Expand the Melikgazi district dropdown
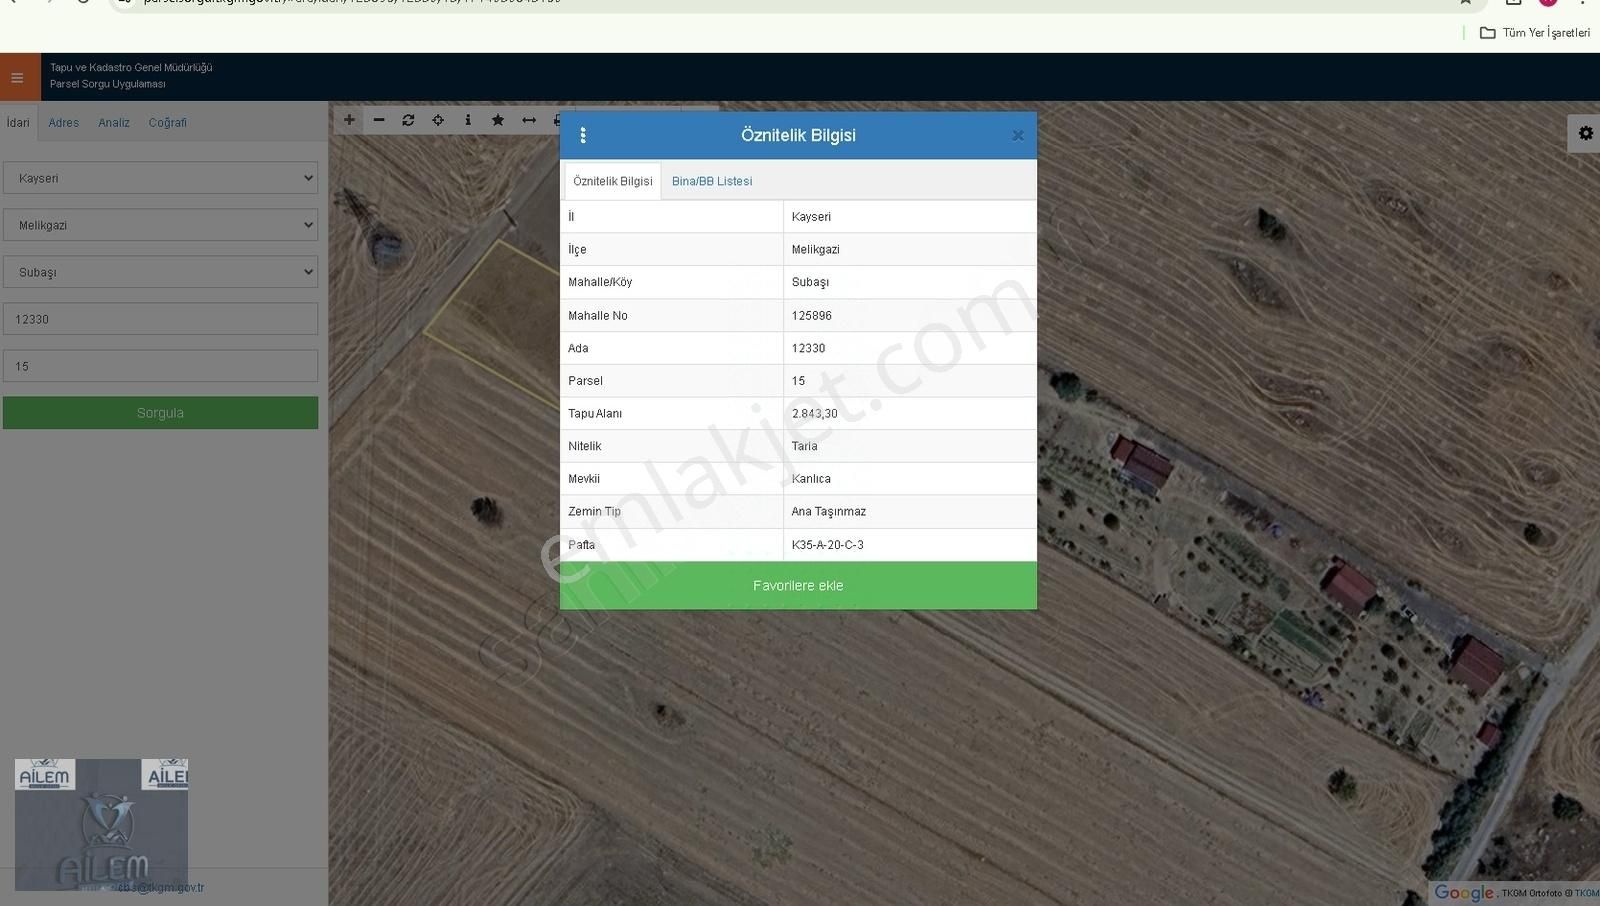This screenshot has width=1600, height=906. pos(160,225)
